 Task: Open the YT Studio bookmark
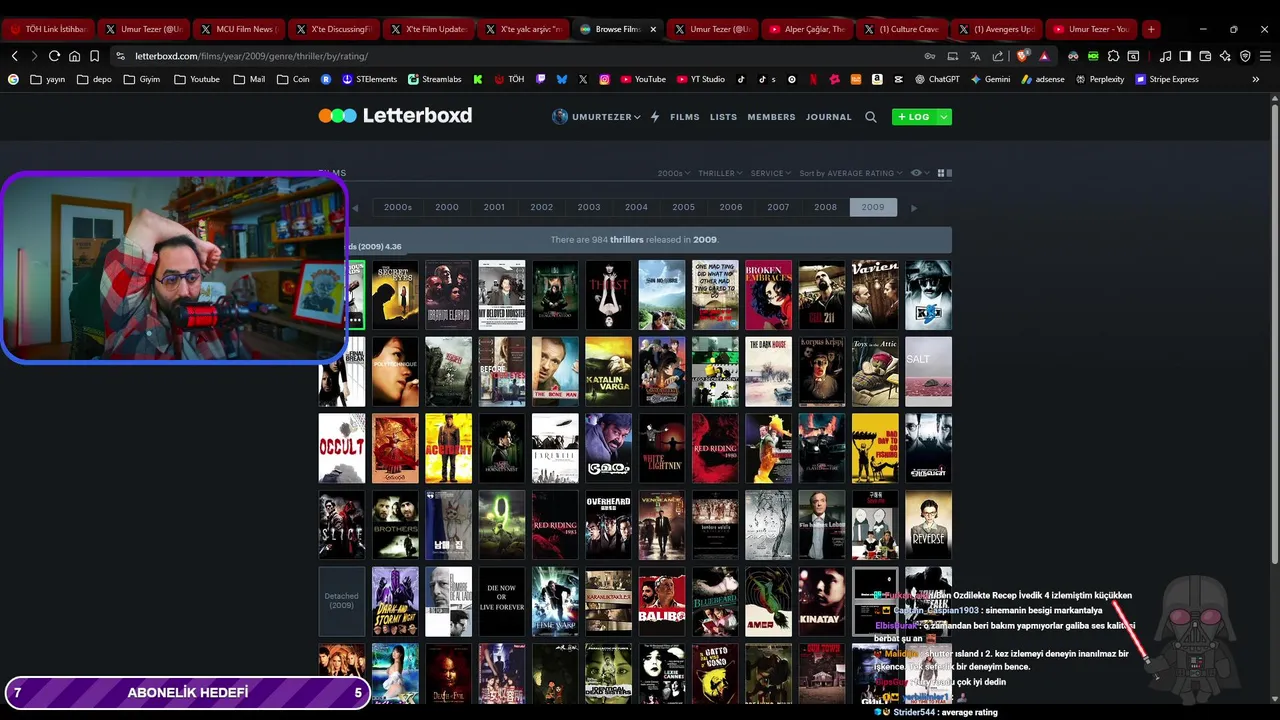(701, 79)
